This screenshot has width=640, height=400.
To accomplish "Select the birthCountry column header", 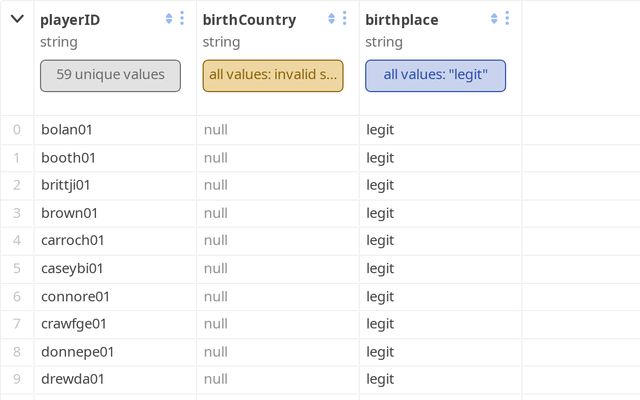I will pos(250,20).
